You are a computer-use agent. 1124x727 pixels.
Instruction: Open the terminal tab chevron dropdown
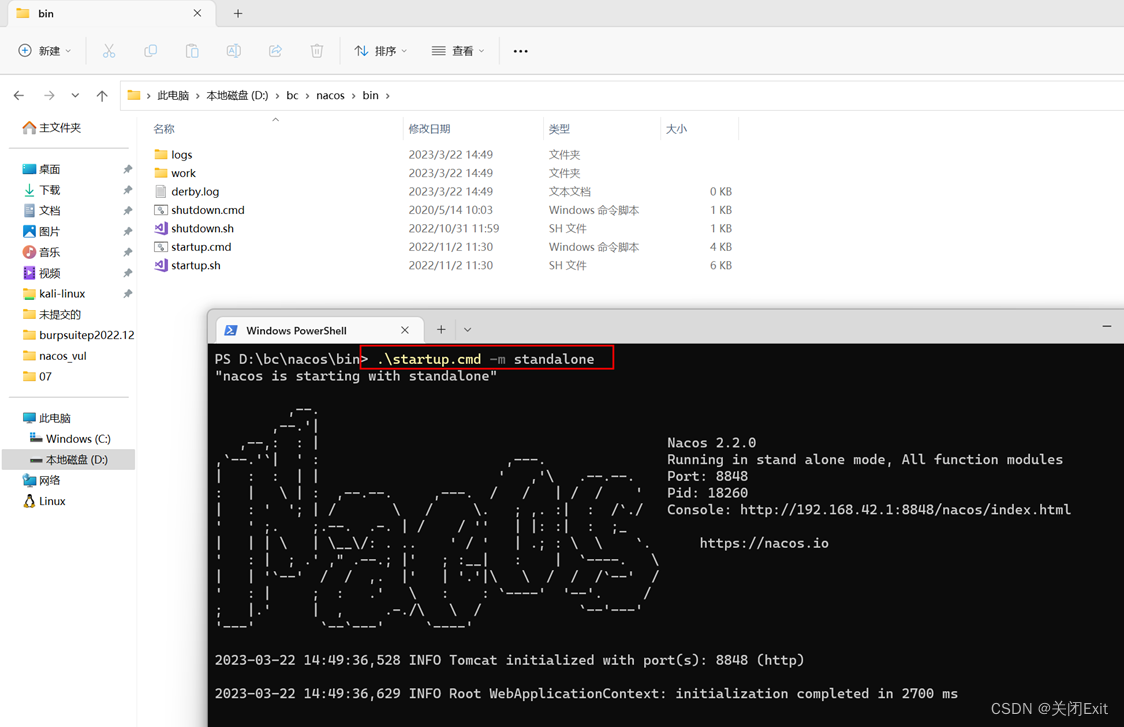(467, 330)
